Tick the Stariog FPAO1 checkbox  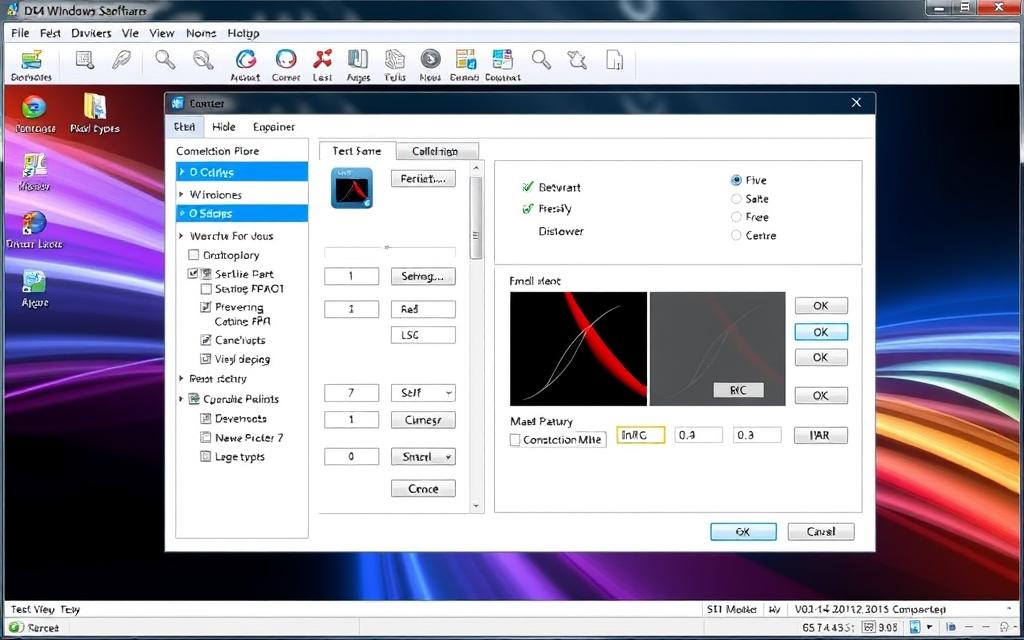click(x=206, y=289)
